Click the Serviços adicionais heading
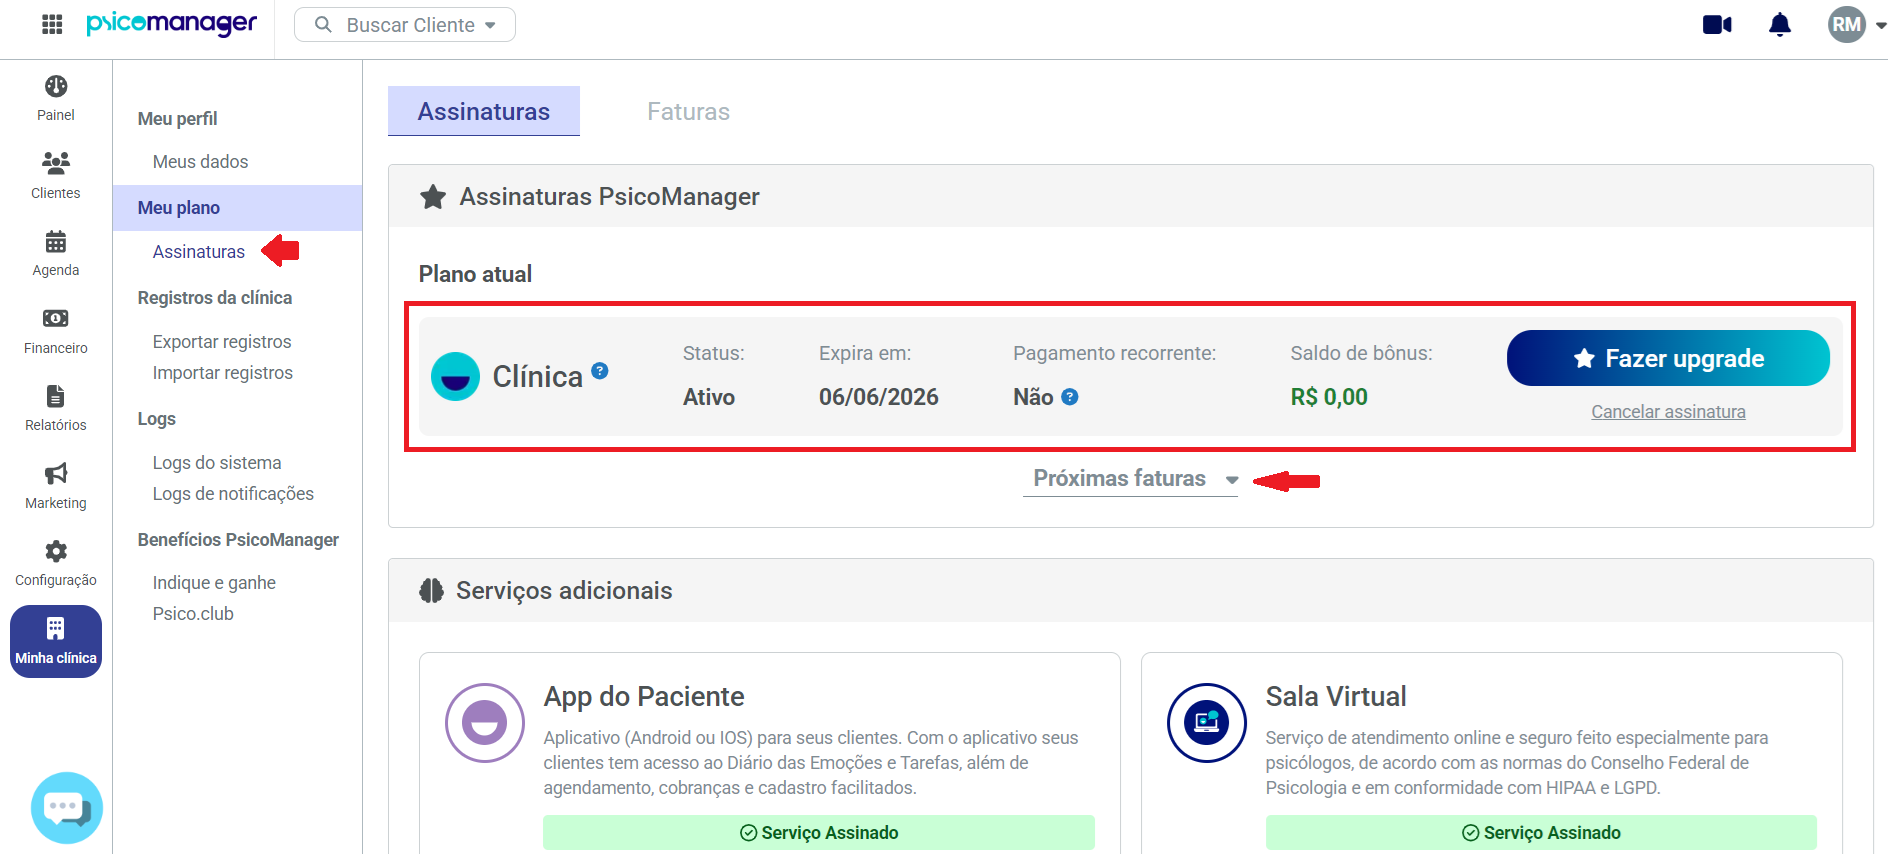 (x=564, y=591)
